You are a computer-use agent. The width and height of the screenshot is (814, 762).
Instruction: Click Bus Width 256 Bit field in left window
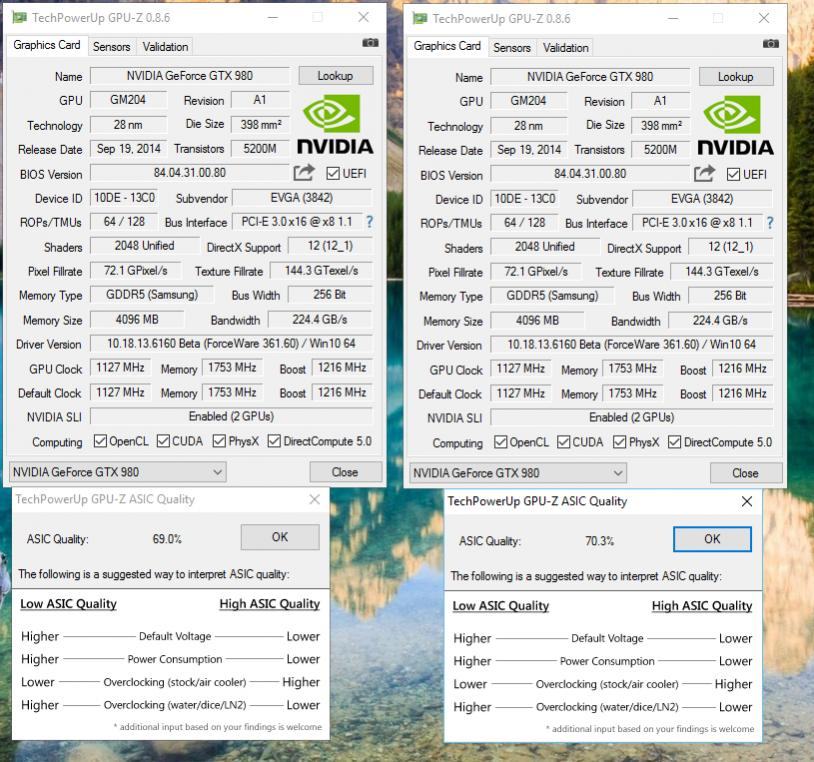(330, 295)
